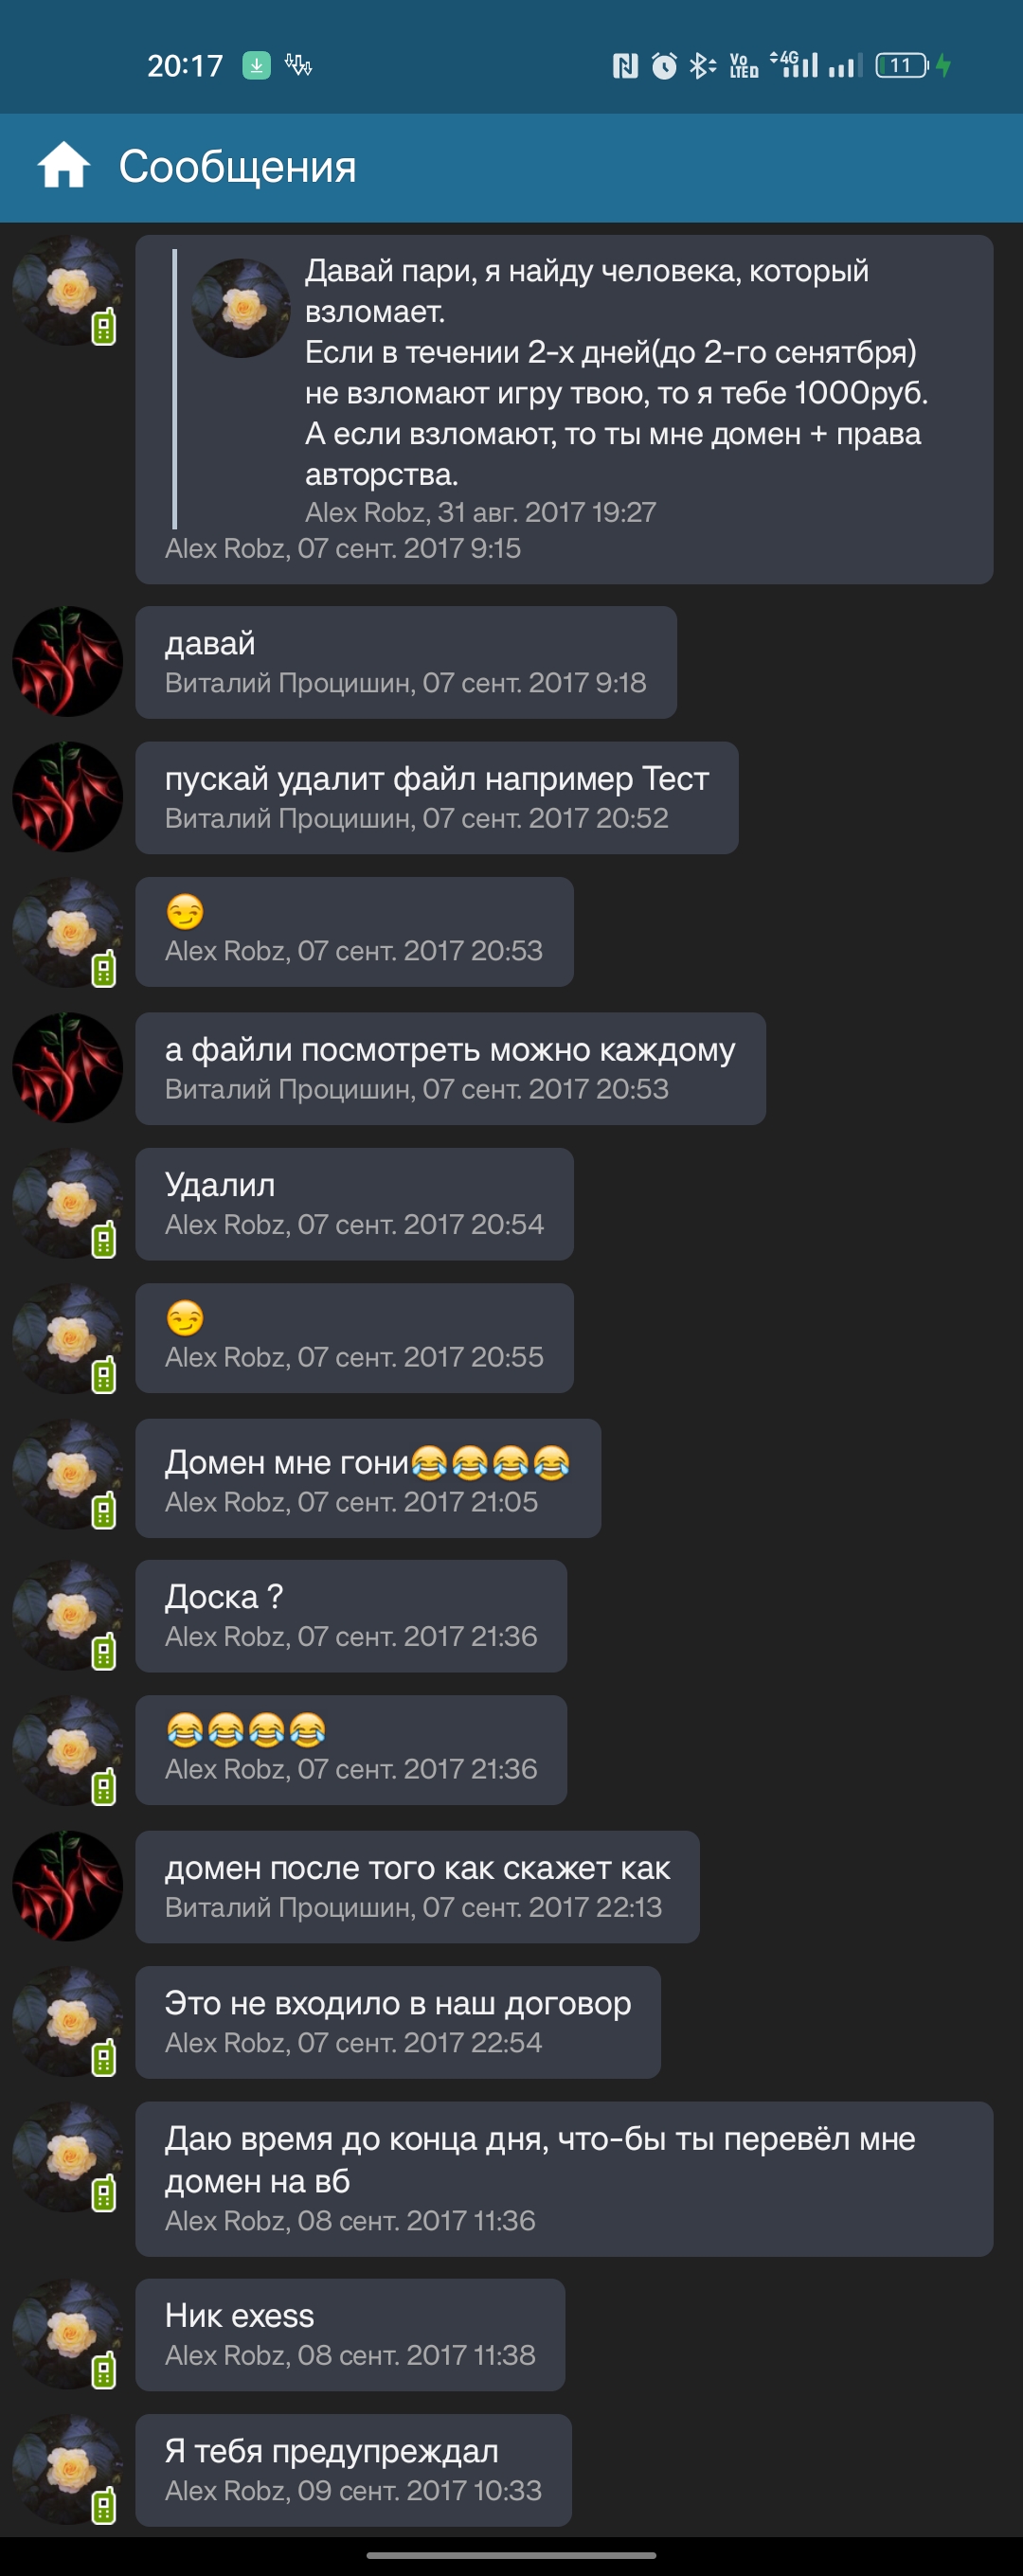The image size is (1023, 2576).
Task: Tap the 'Доска ?' message
Action: [x=351, y=1616]
